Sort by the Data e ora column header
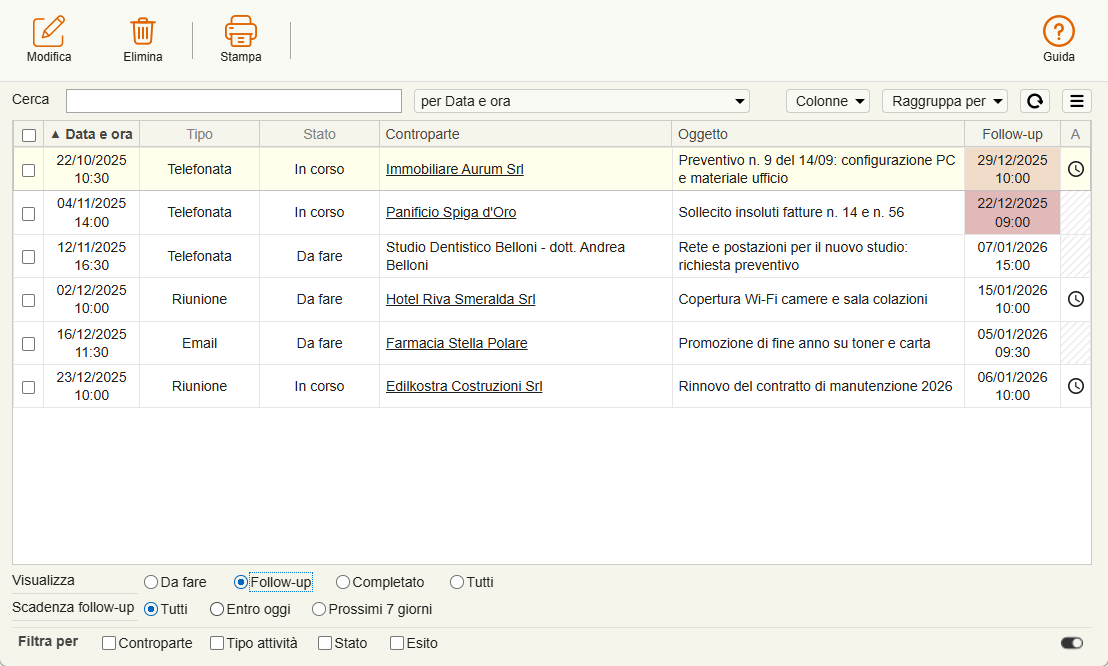The height and width of the screenshot is (666, 1108). [92, 134]
